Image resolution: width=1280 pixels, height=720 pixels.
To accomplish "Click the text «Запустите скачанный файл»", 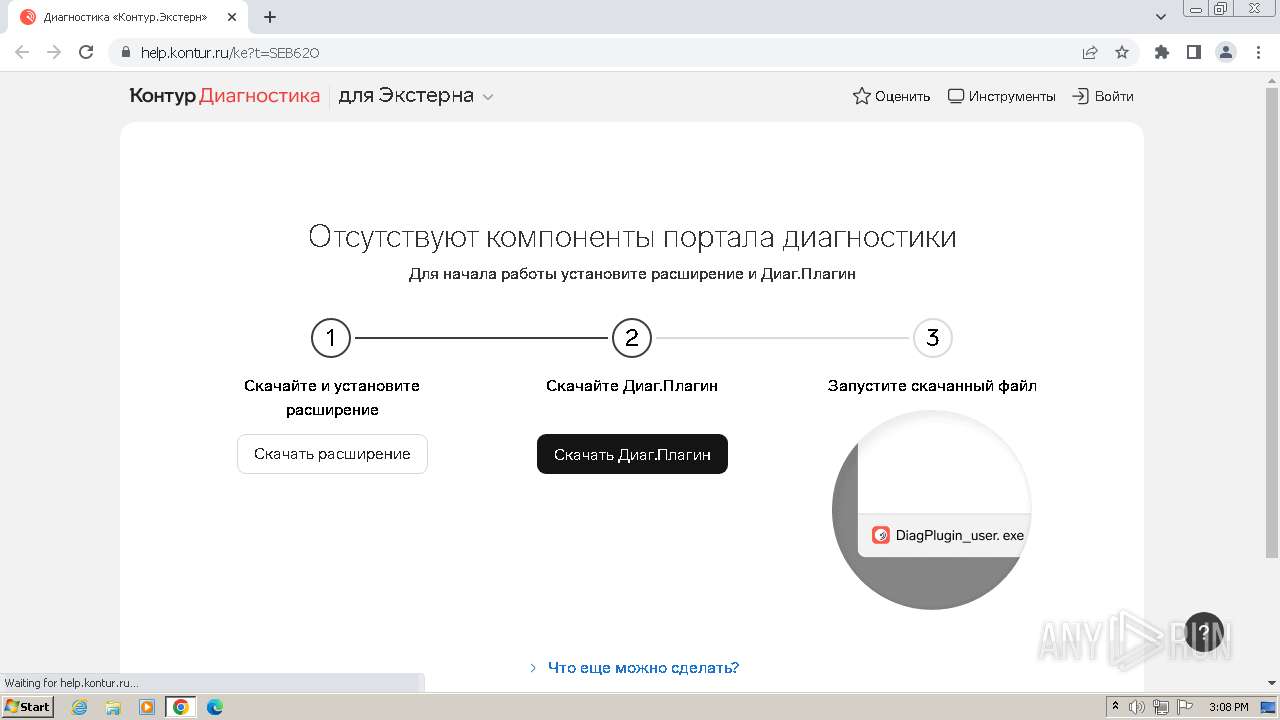I will [932, 386].
